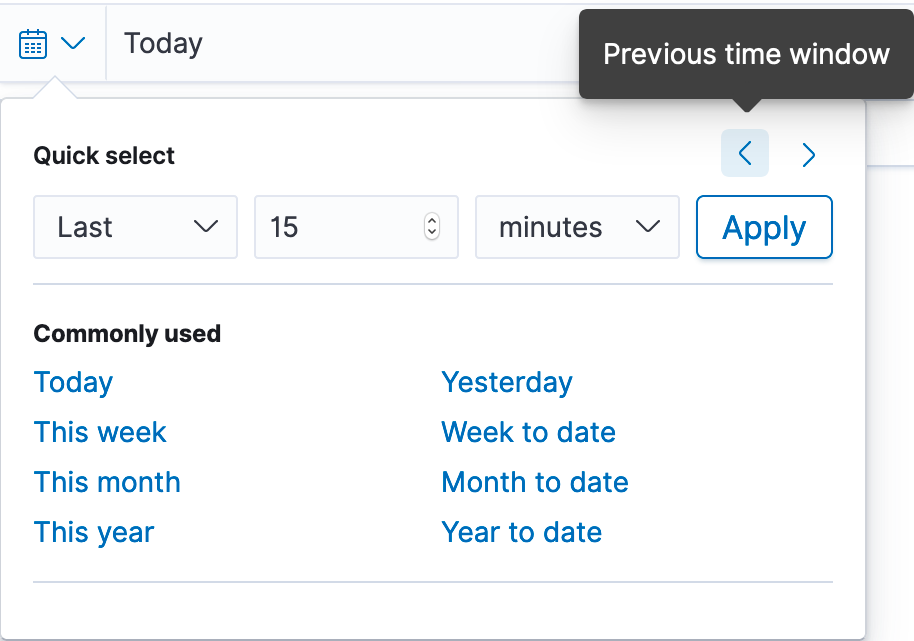This screenshot has width=914, height=641.
Task: Click the chevron arrow inside the Last selector
Action: coord(206,227)
